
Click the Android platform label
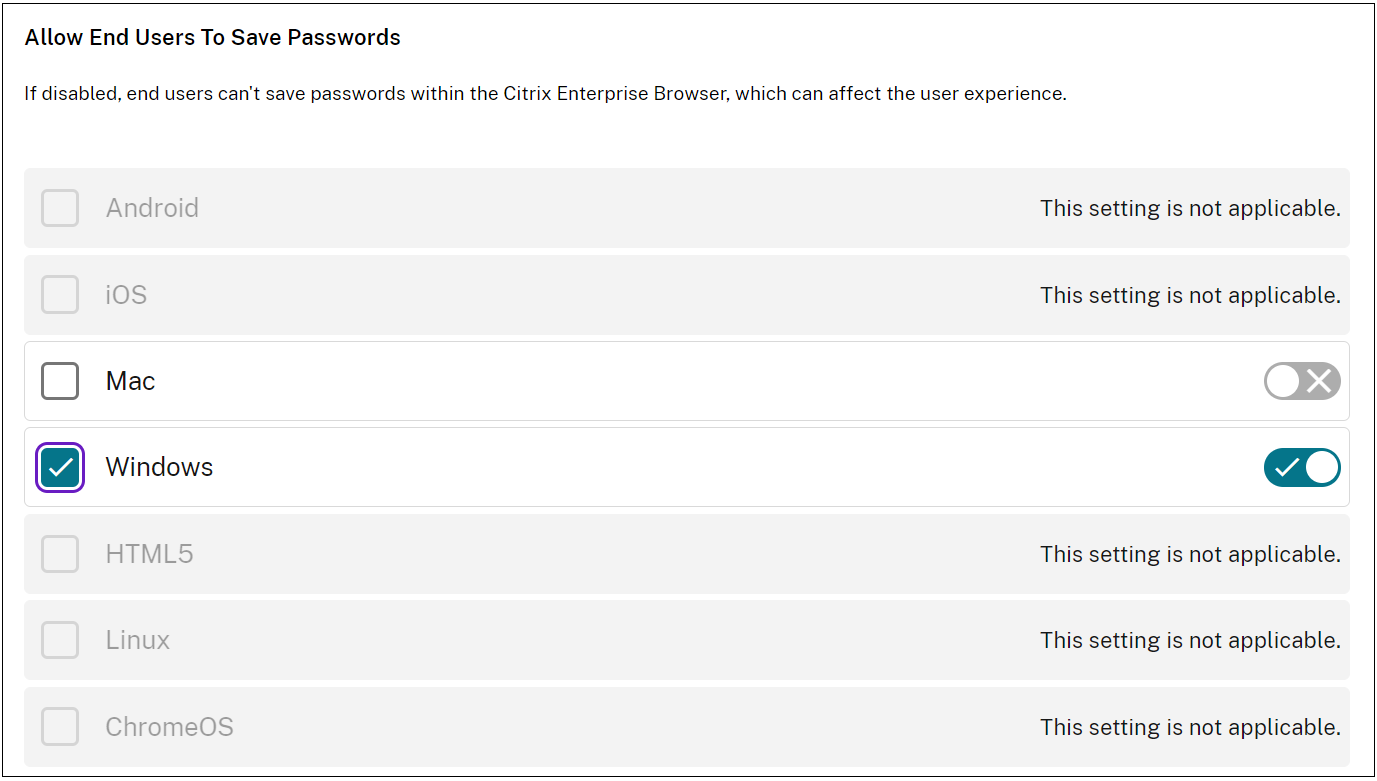pyautogui.click(x=152, y=208)
